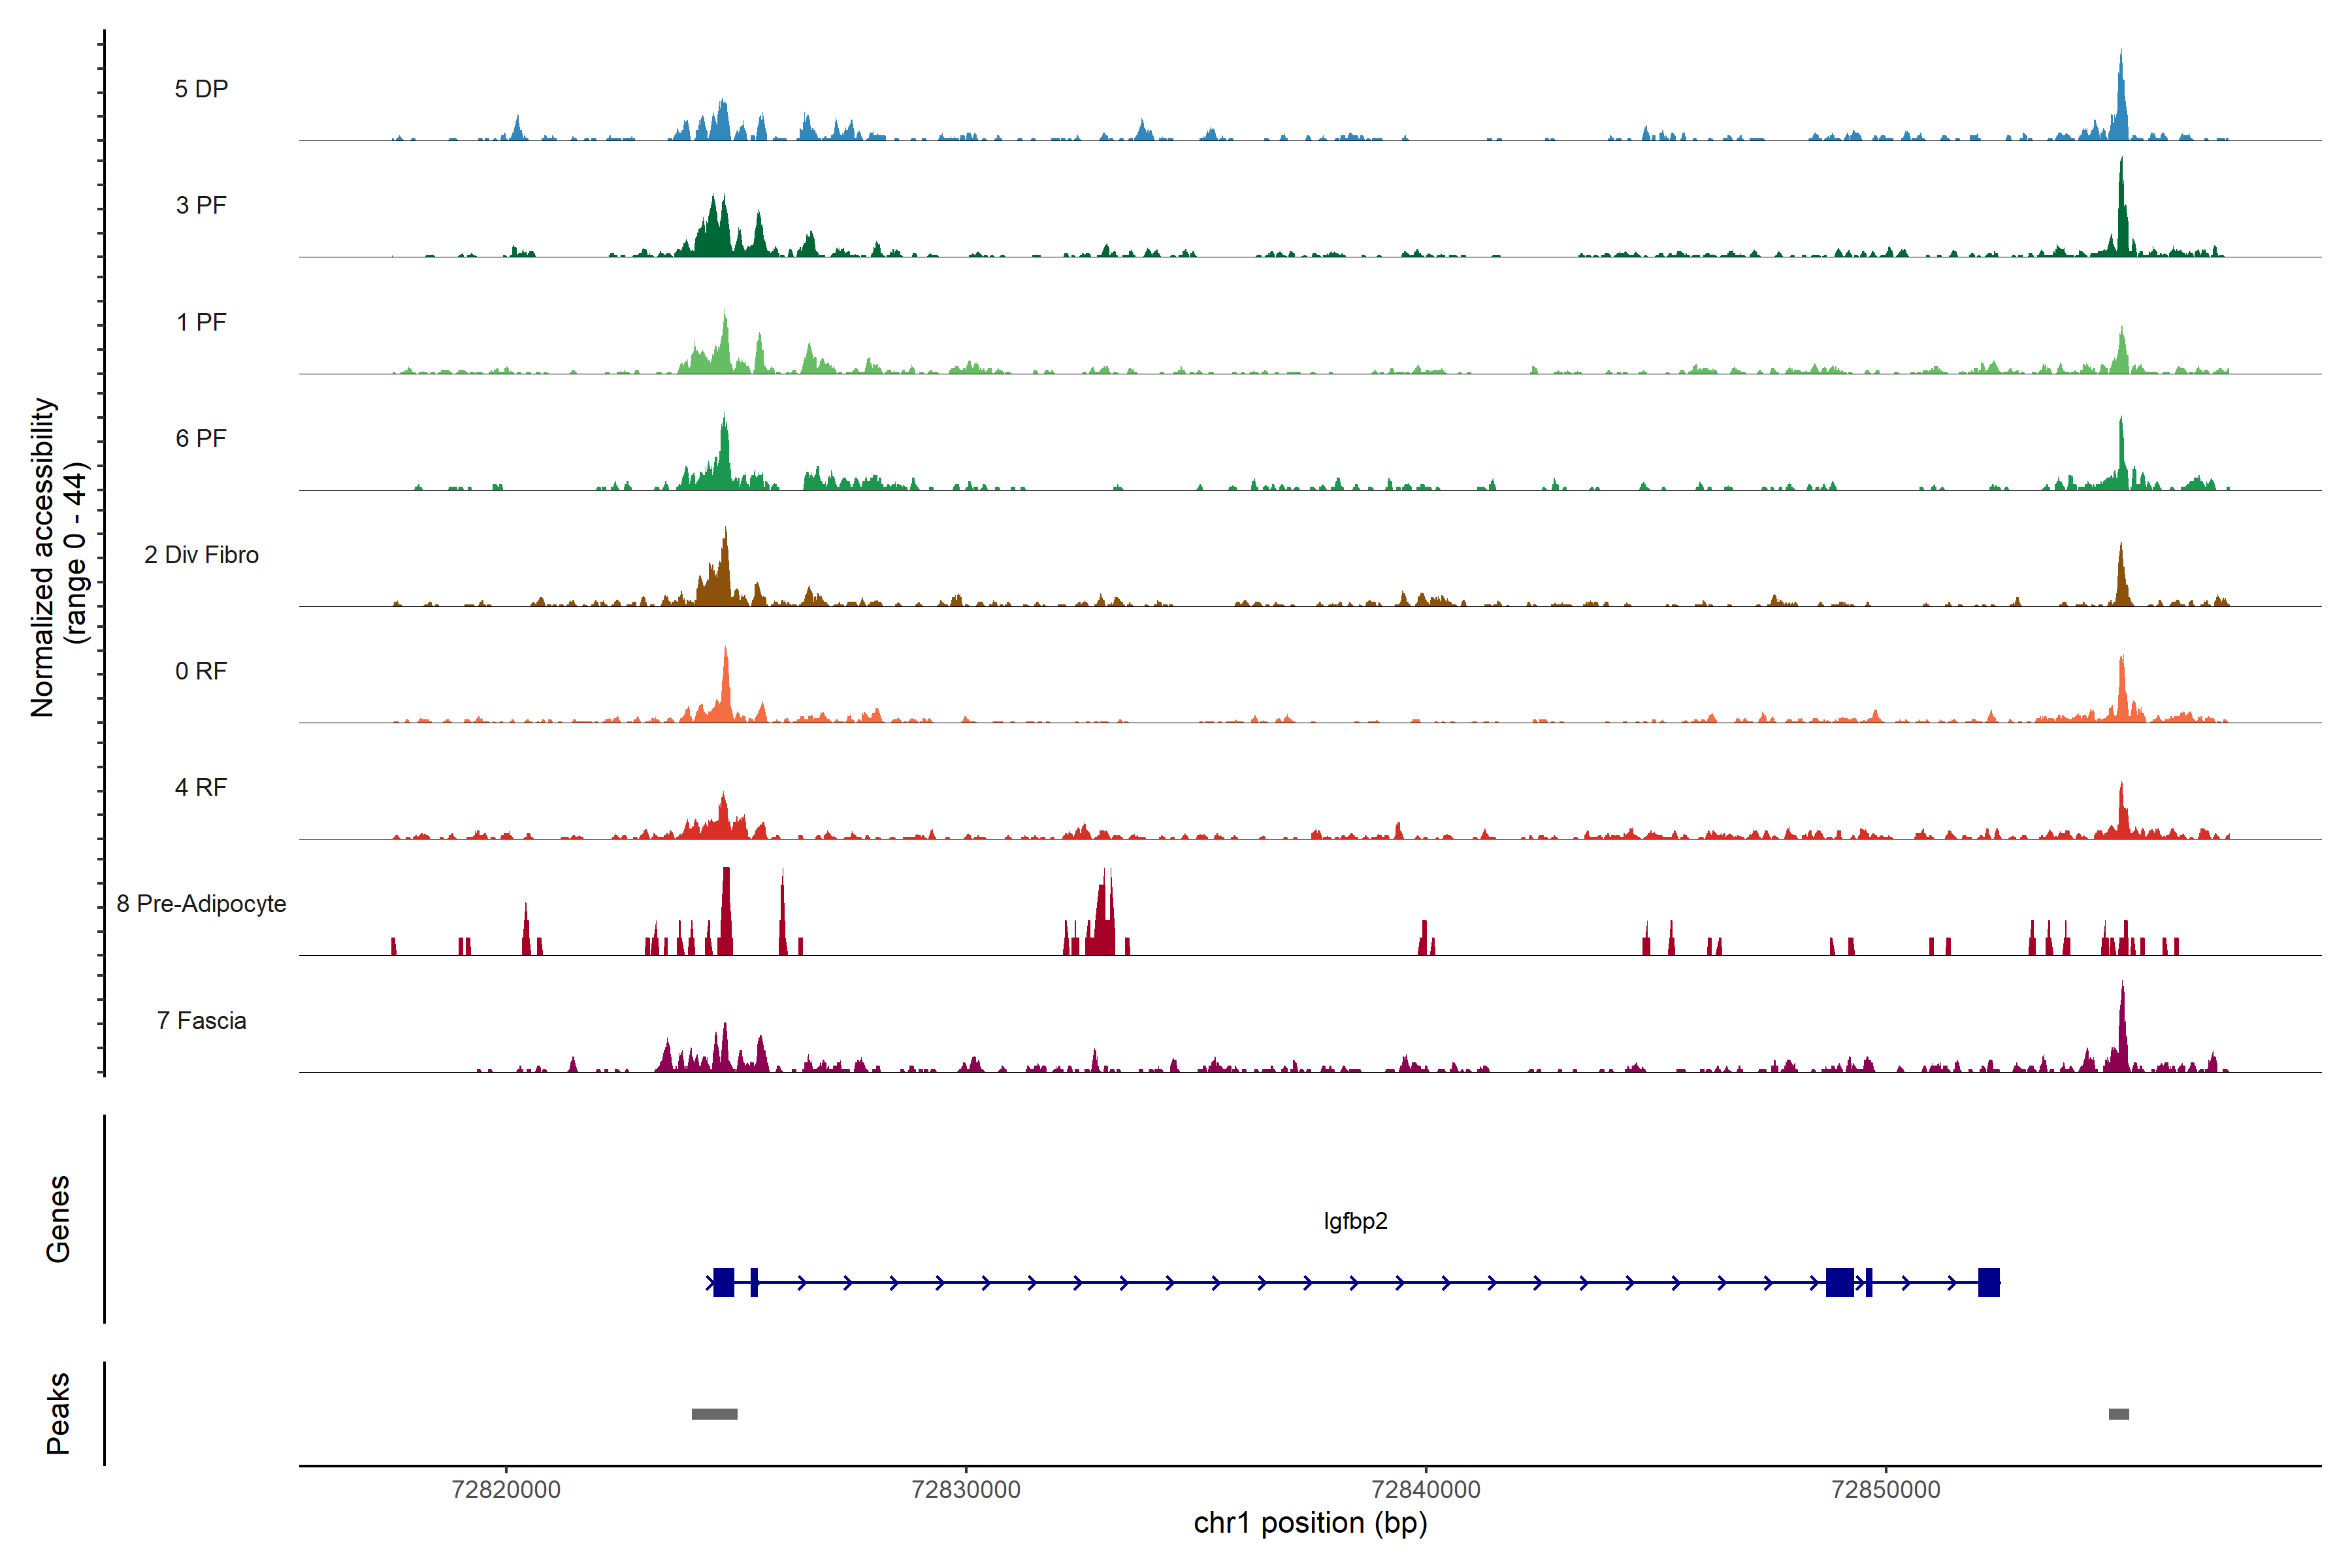Click the 8 Pre-Adipocyte track label

[201, 904]
